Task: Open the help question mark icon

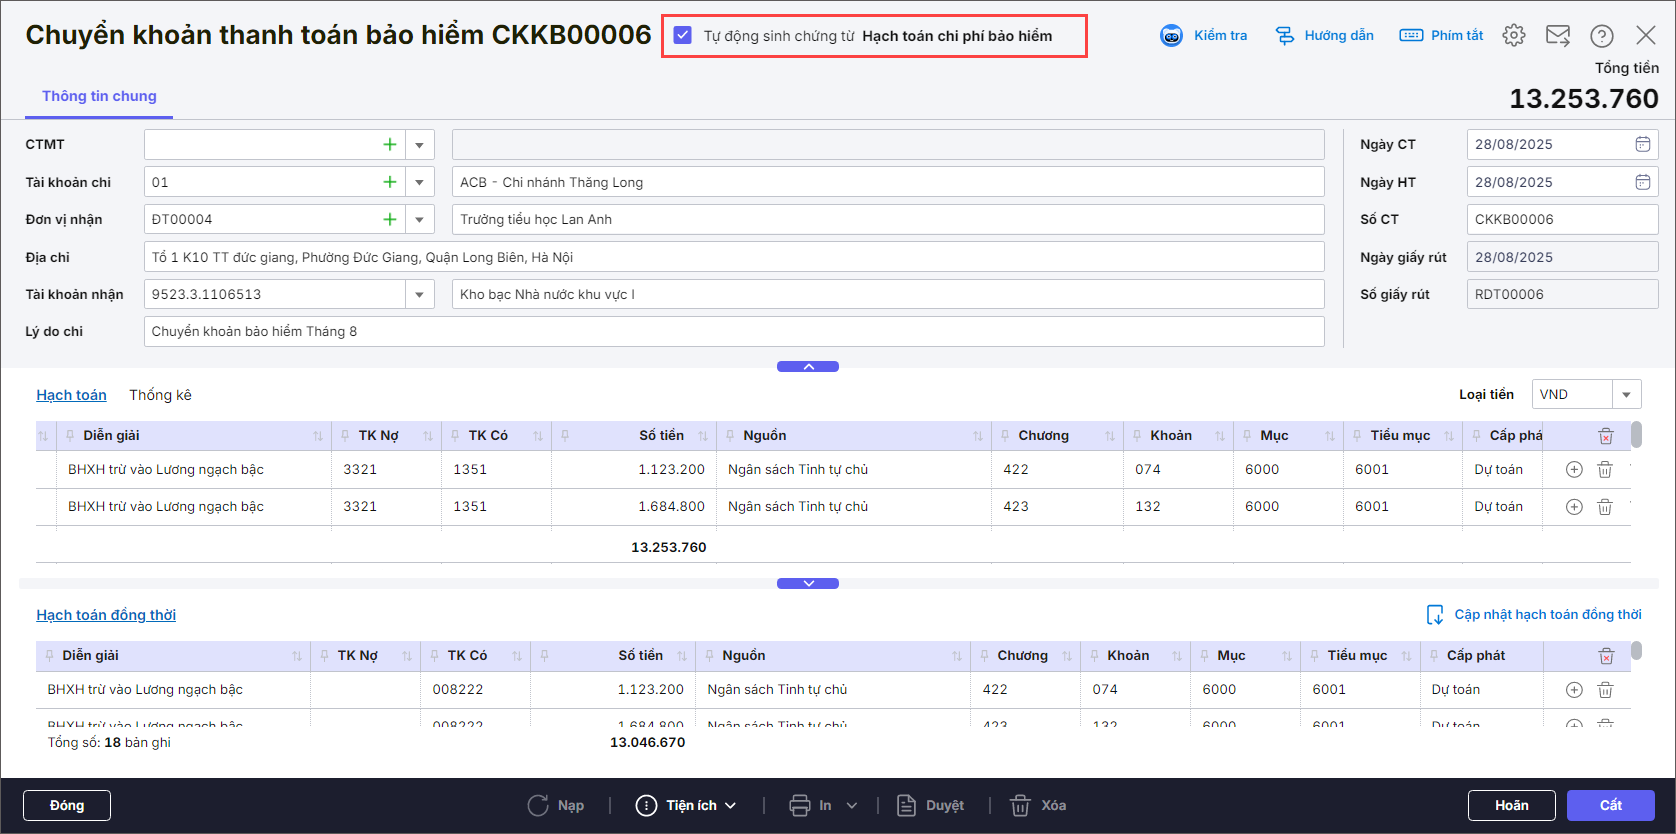Action: coord(1602,36)
